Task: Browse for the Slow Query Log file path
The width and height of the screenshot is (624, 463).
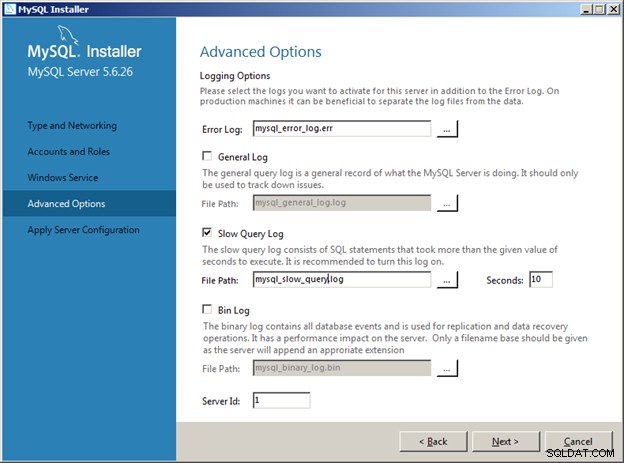Action: click(x=447, y=279)
